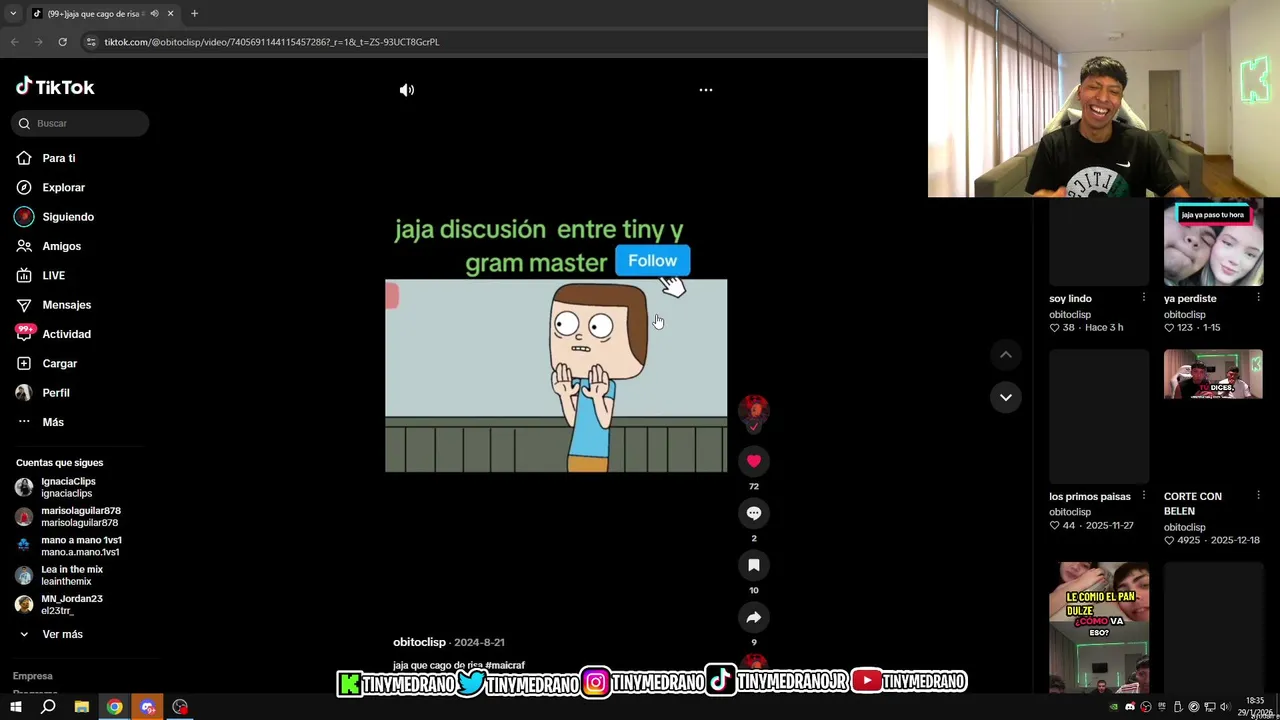The width and height of the screenshot is (1280, 720).
Task: Mute the tab via speaker icon
Action: 154,13
